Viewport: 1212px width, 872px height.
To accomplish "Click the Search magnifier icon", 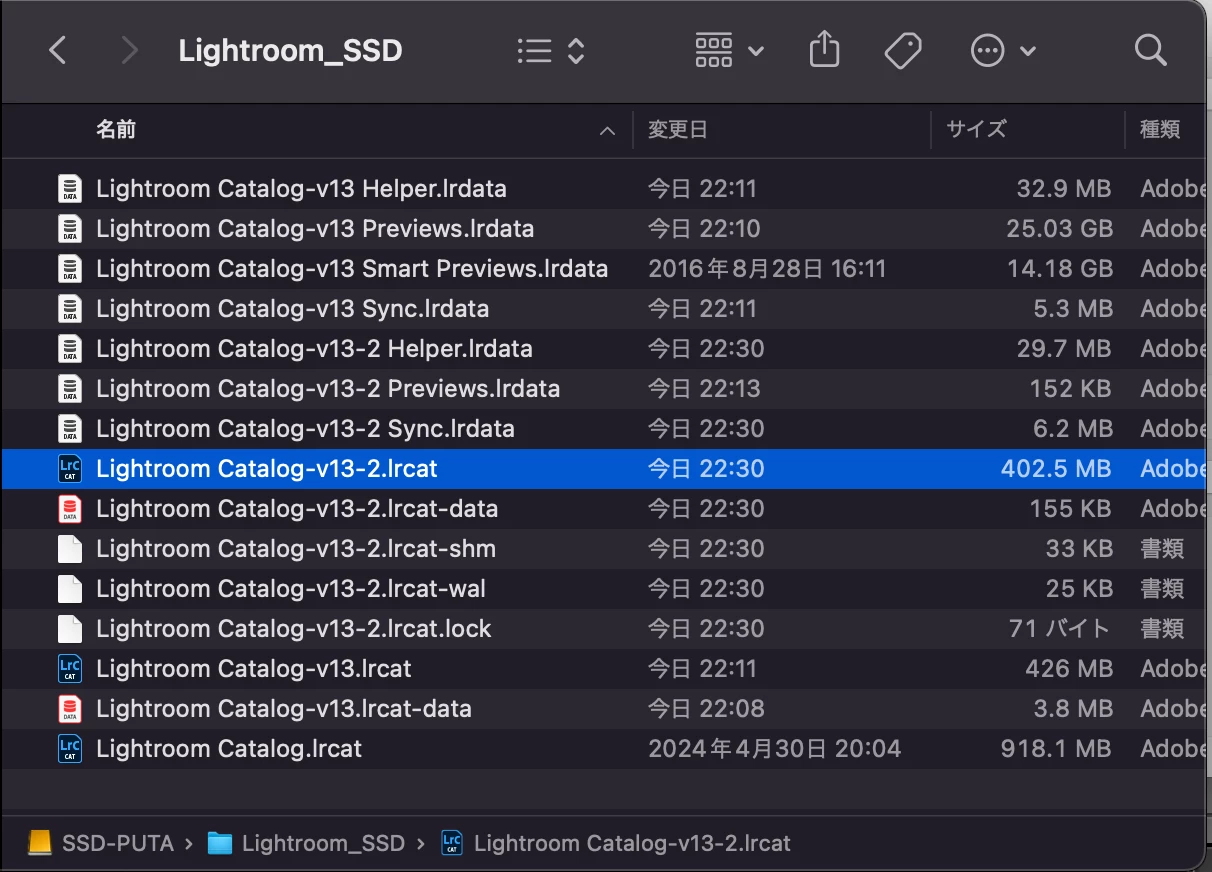I will click(1151, 51).
